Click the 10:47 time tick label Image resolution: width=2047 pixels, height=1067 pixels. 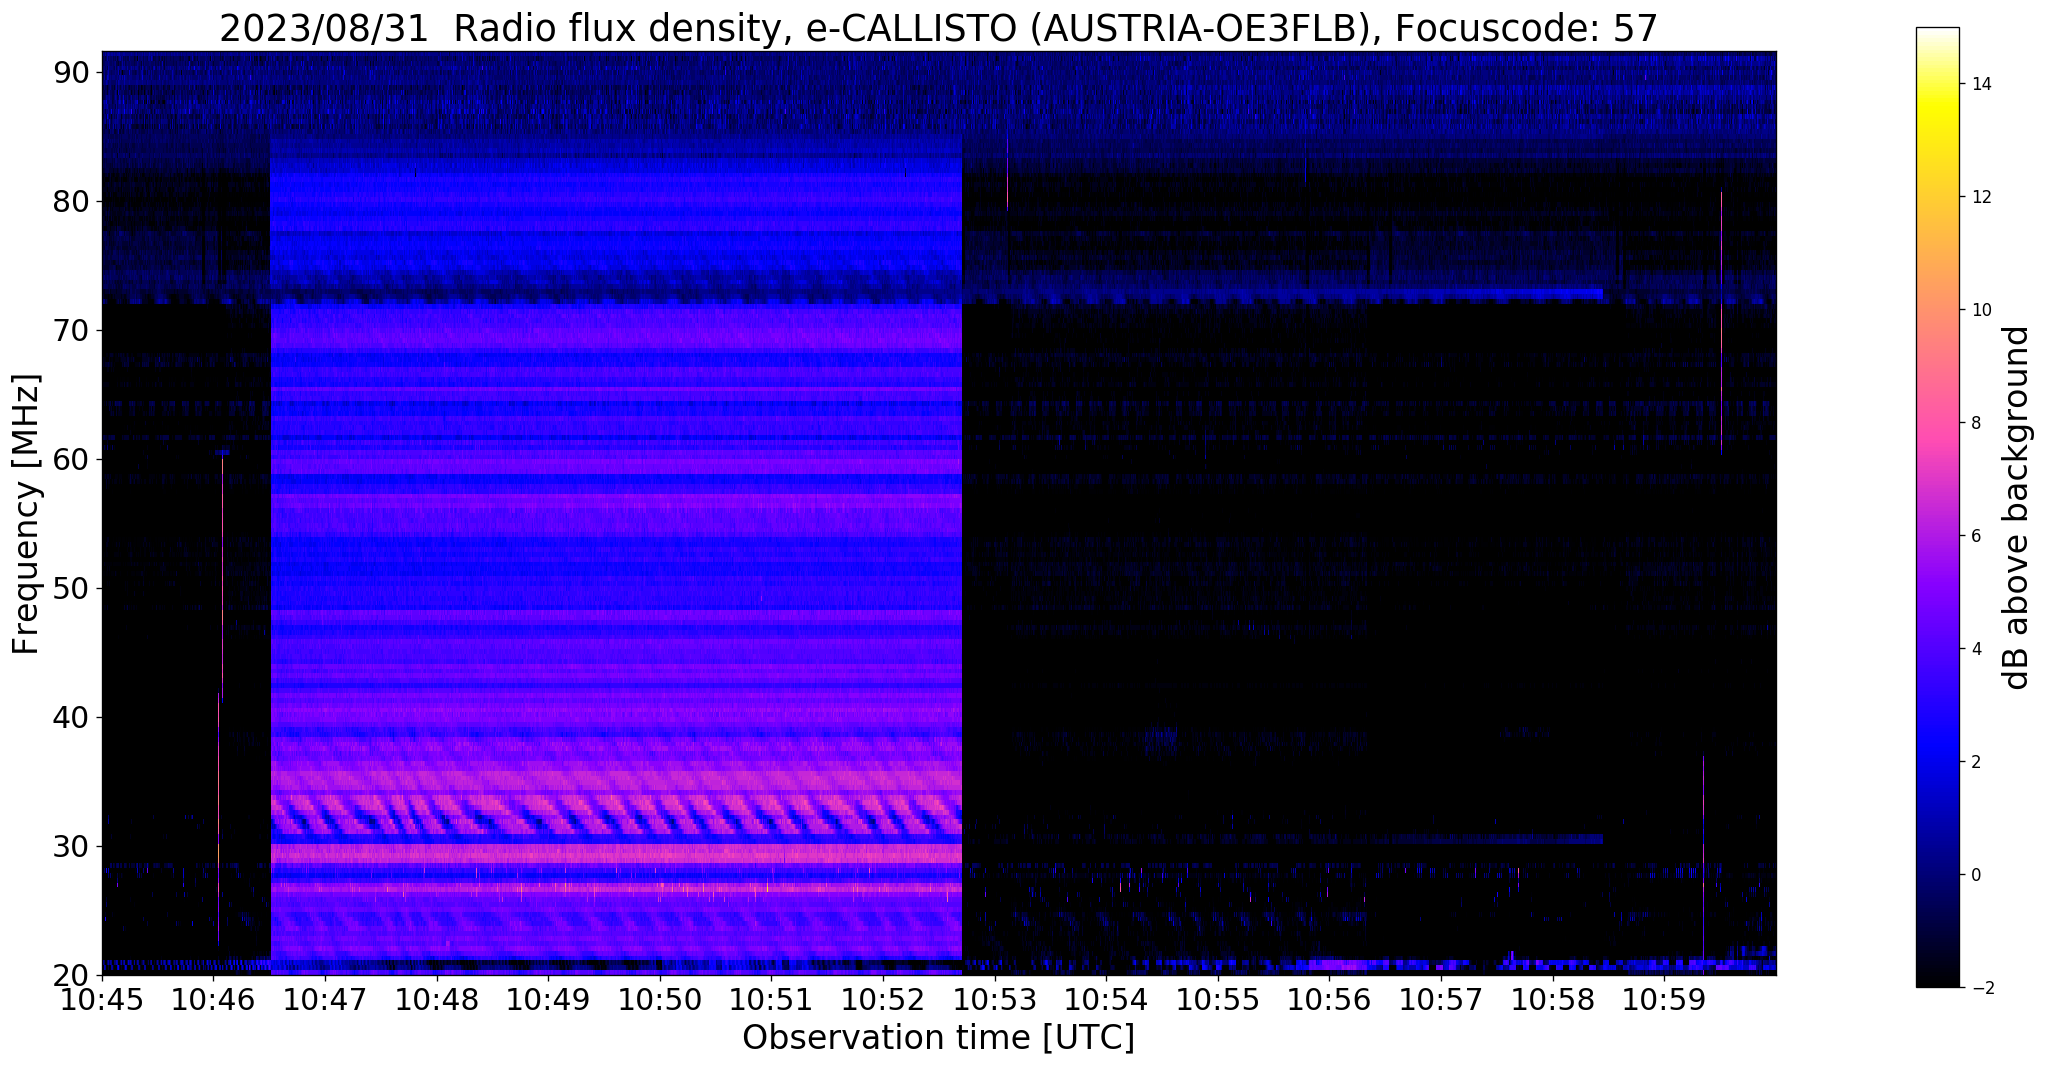[x=325, y=999]
